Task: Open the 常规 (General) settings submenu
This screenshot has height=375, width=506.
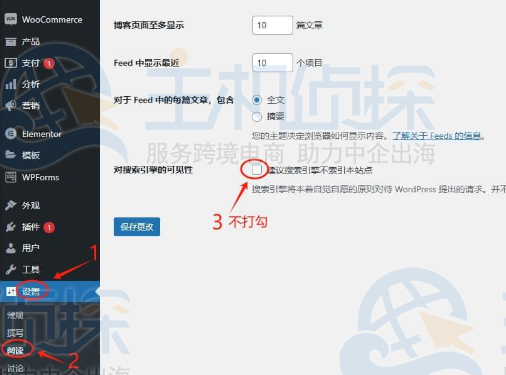Action: [x=15, y=315]
